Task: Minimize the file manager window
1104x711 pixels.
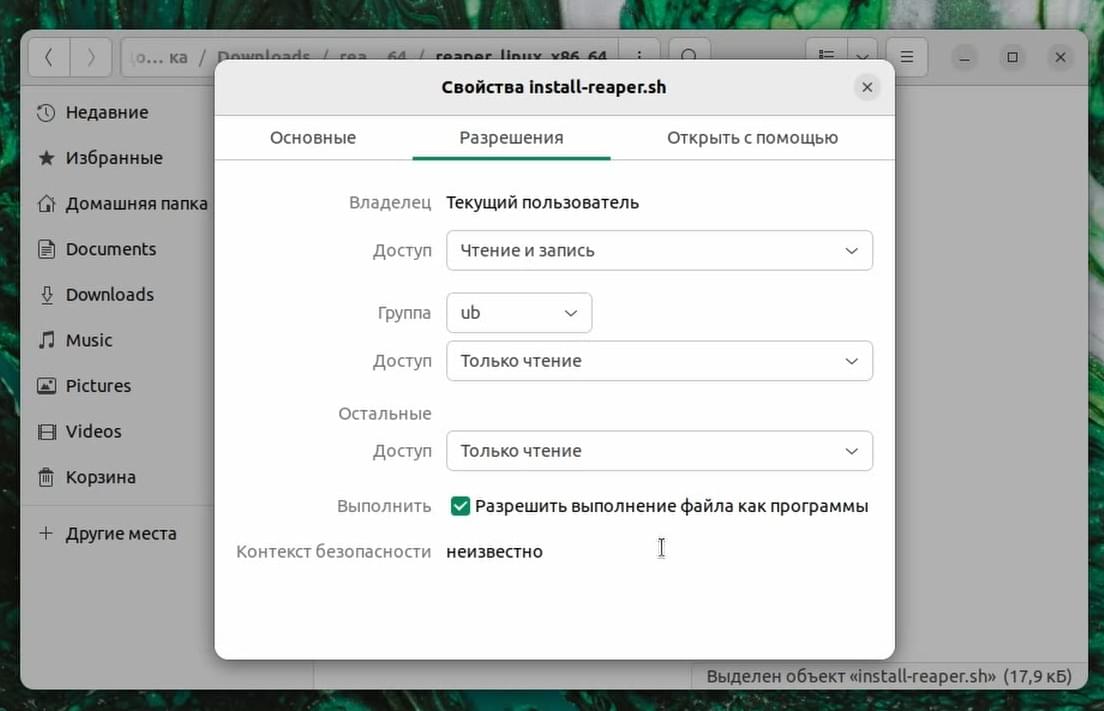Action: (965, 58)
